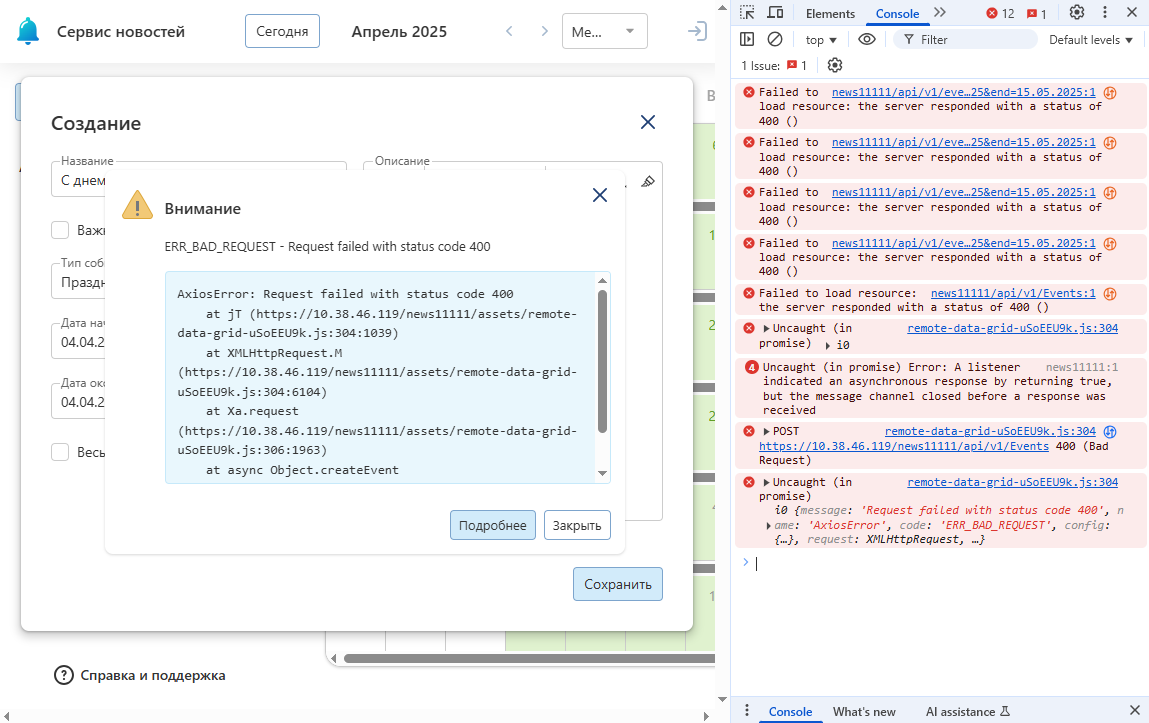
Task: Go to next month arrow
Action: 544,31
